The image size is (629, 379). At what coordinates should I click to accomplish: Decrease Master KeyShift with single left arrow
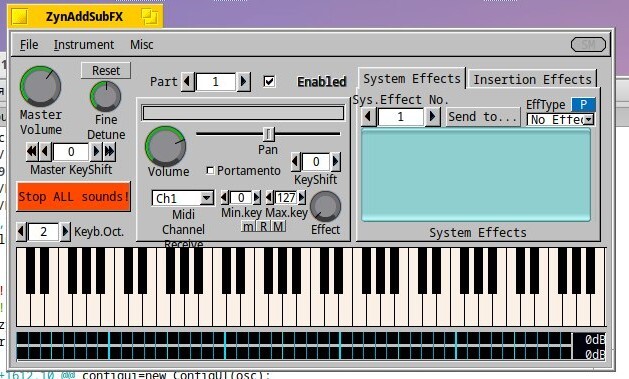(x=45, y=152)
